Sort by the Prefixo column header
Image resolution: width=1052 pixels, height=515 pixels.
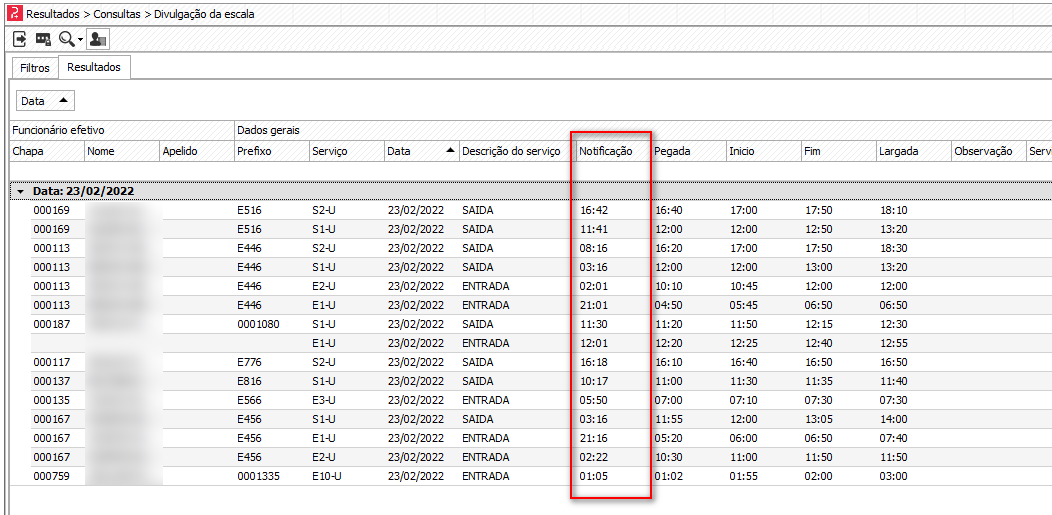click(272, 152)
